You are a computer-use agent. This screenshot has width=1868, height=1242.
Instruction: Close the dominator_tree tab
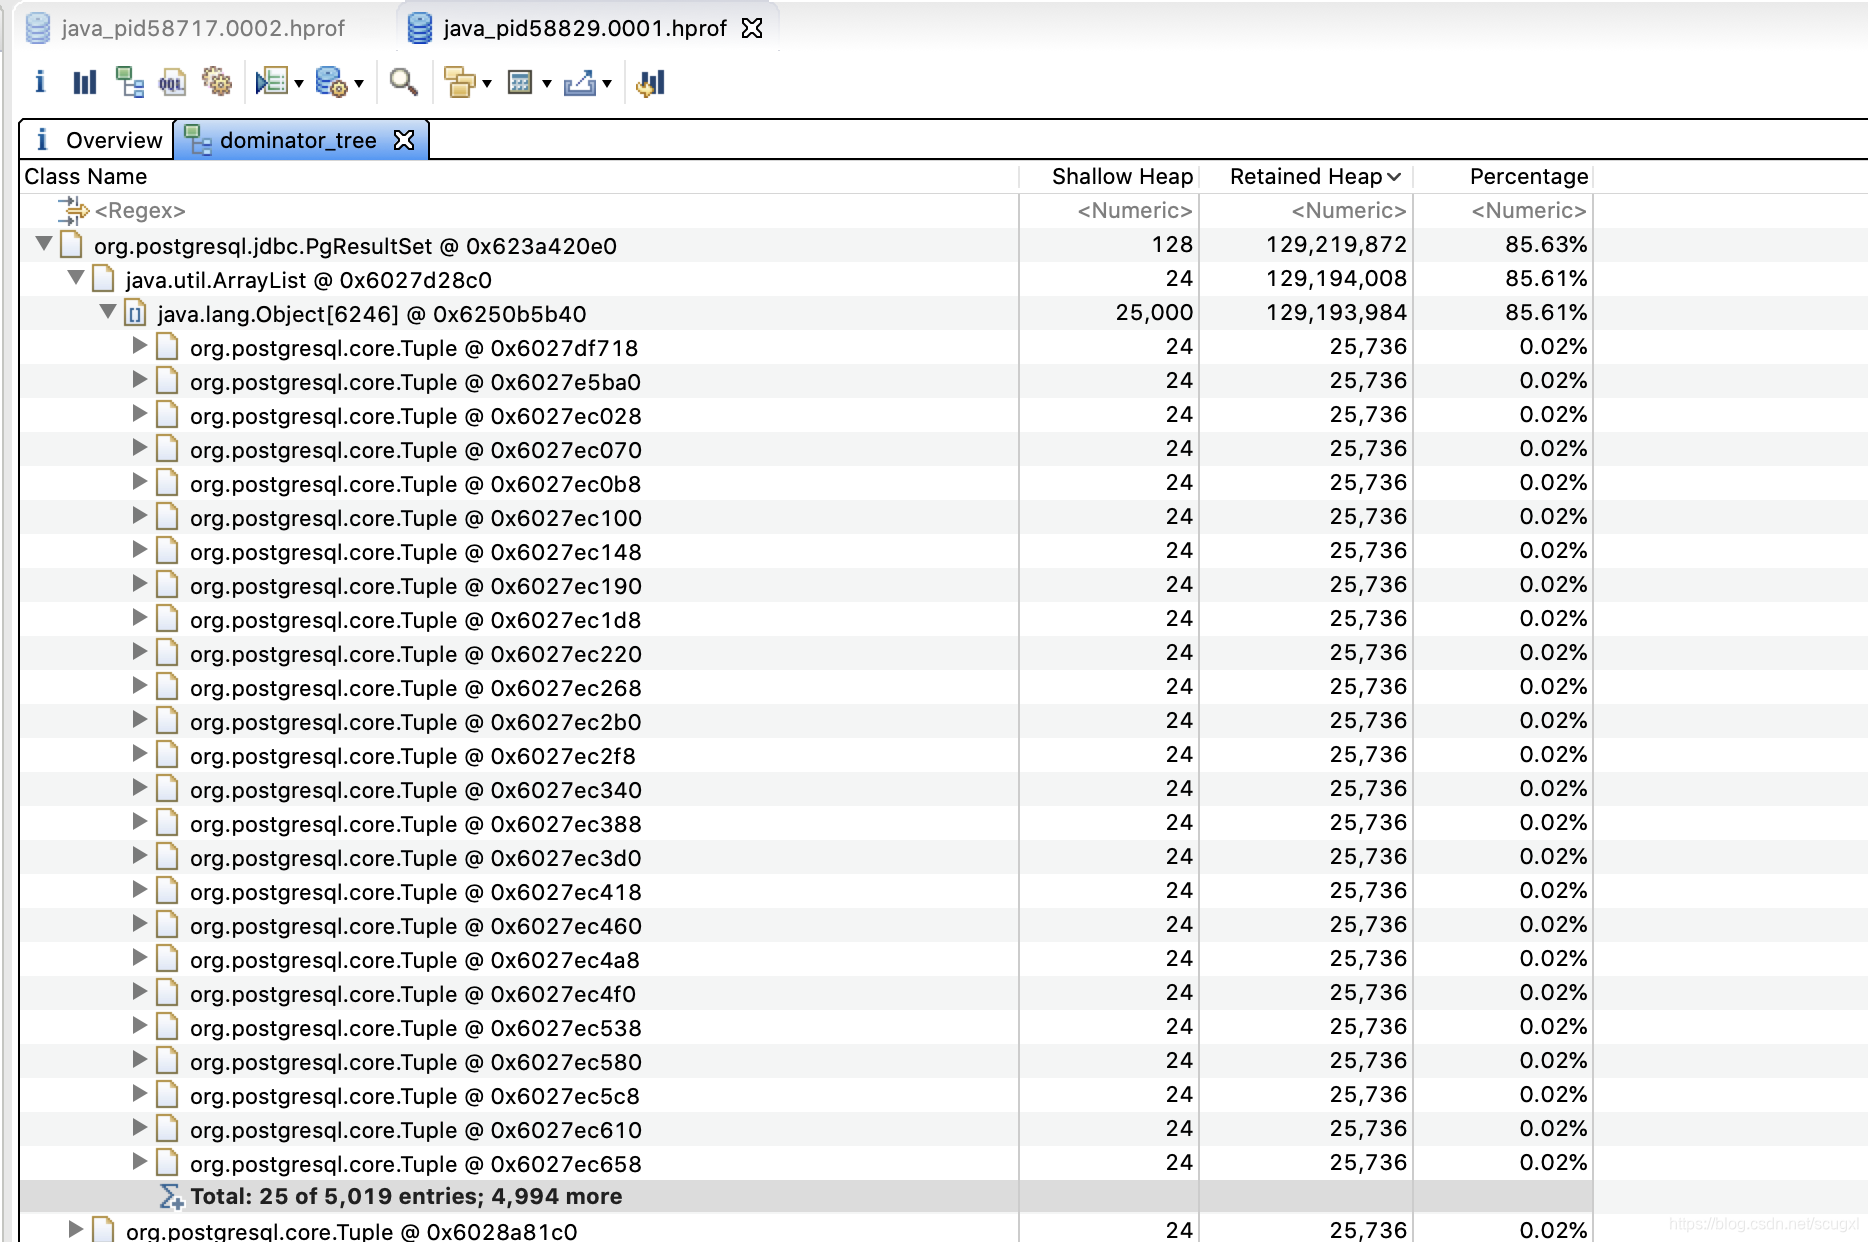(404, 140)
